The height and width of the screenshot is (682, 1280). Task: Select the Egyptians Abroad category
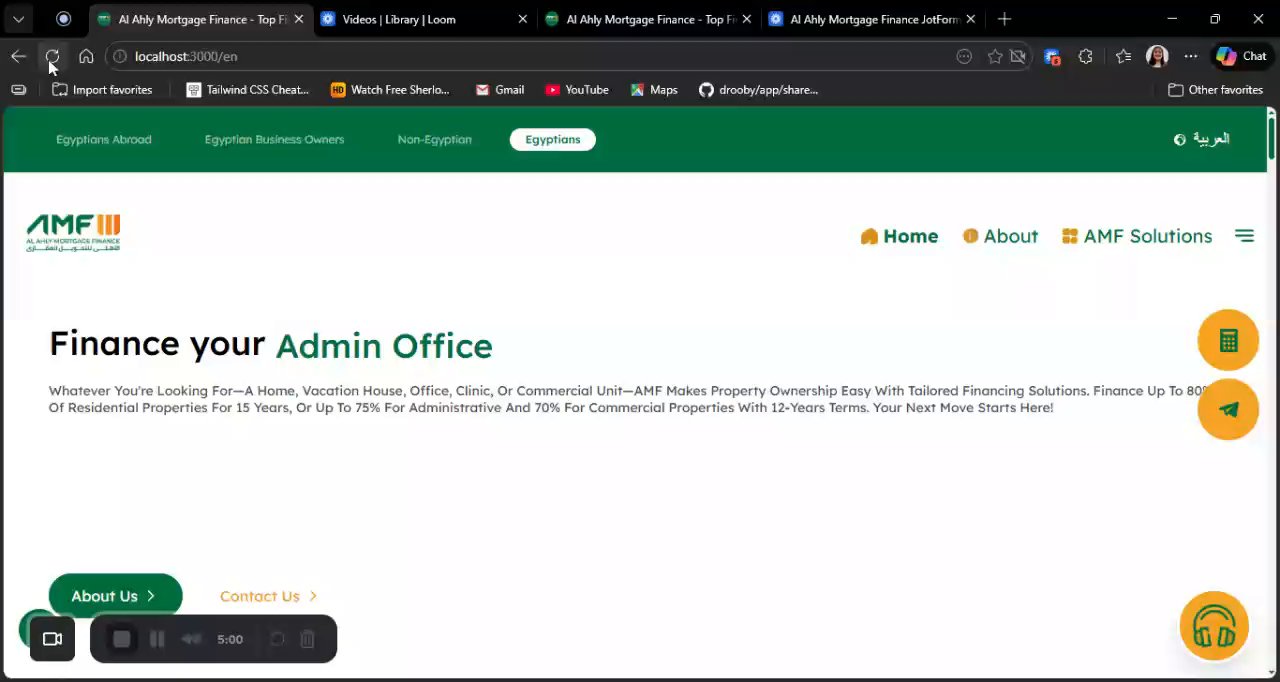104,140
